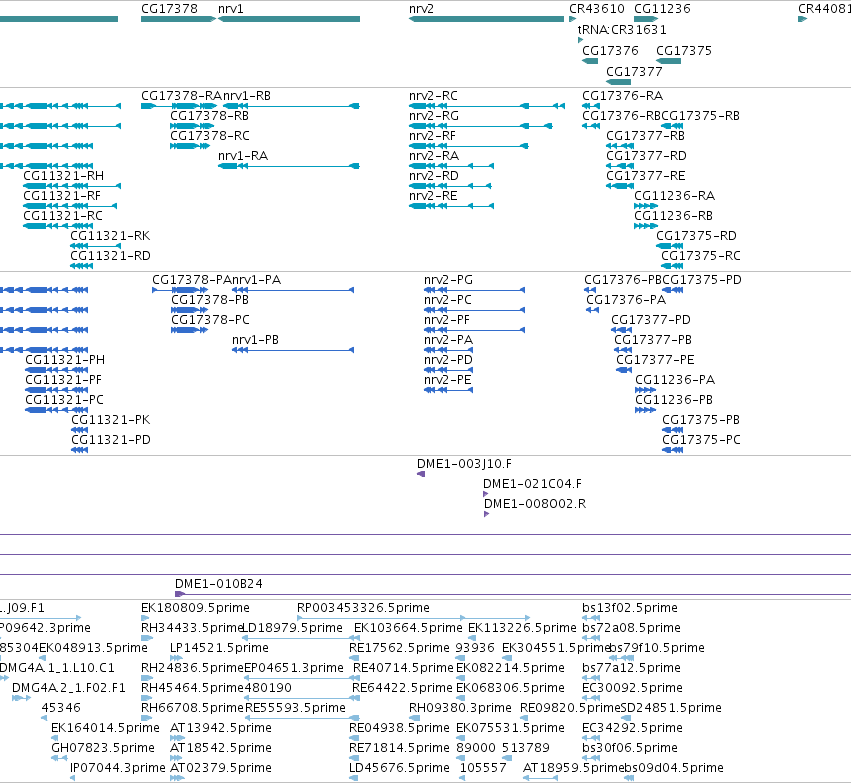Select the DMG4A2_1.F02.F1 label
This screenshot has height=783, width=851.
[69, 688]
